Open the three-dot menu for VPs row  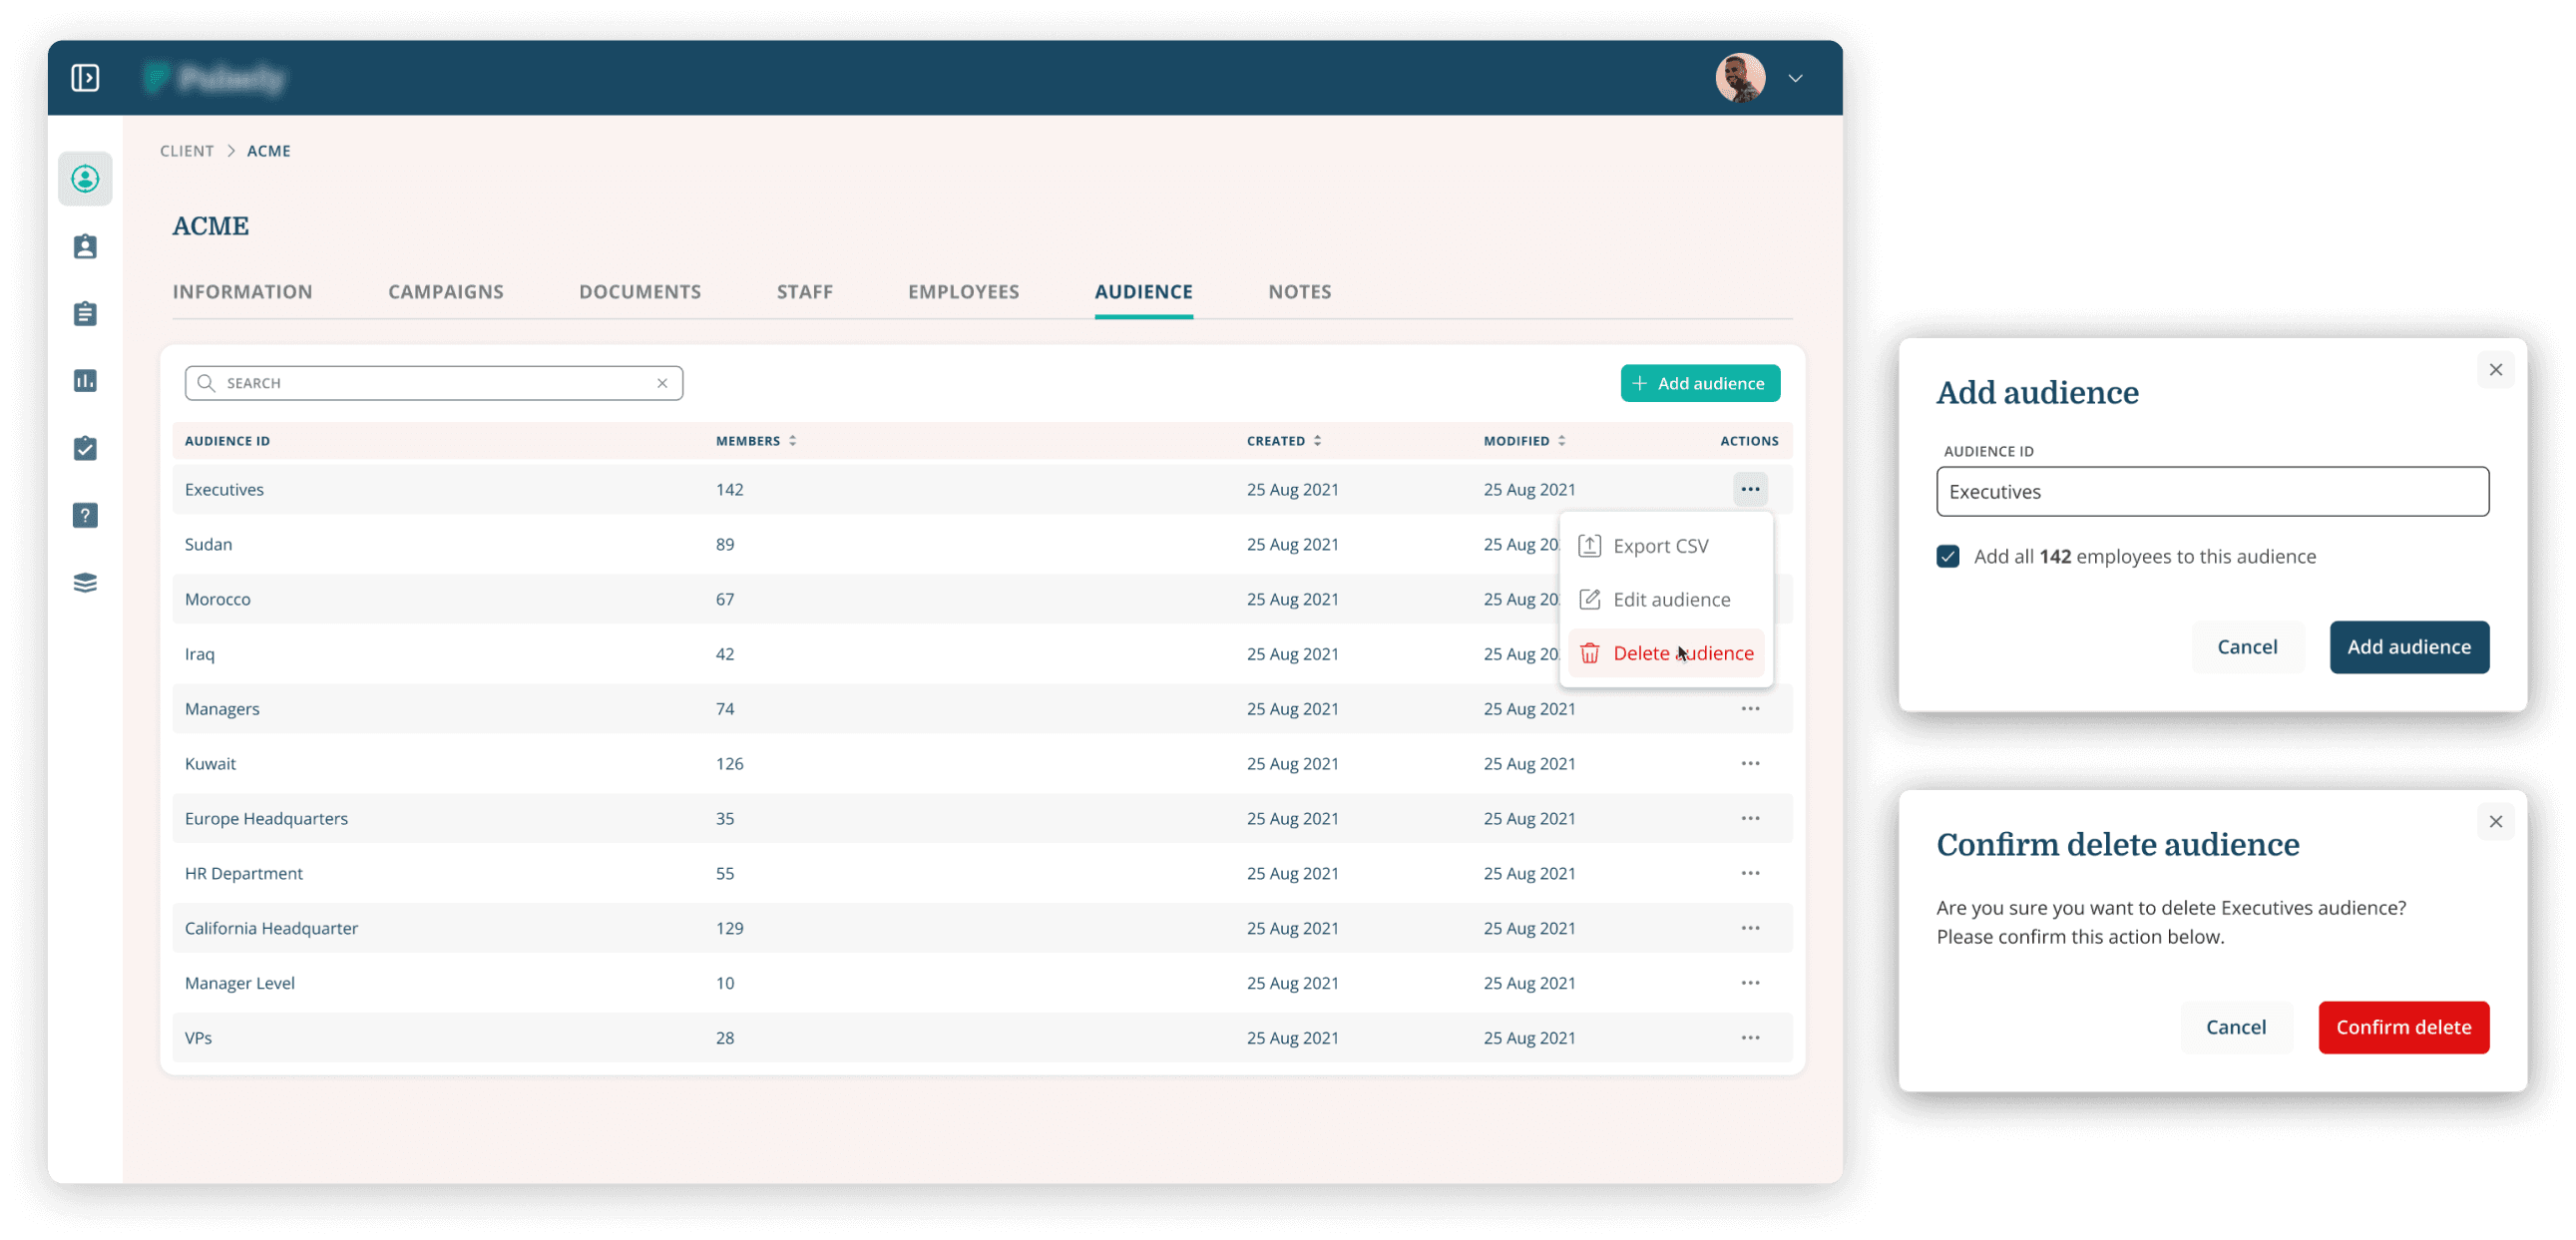coord(1749,1038)
